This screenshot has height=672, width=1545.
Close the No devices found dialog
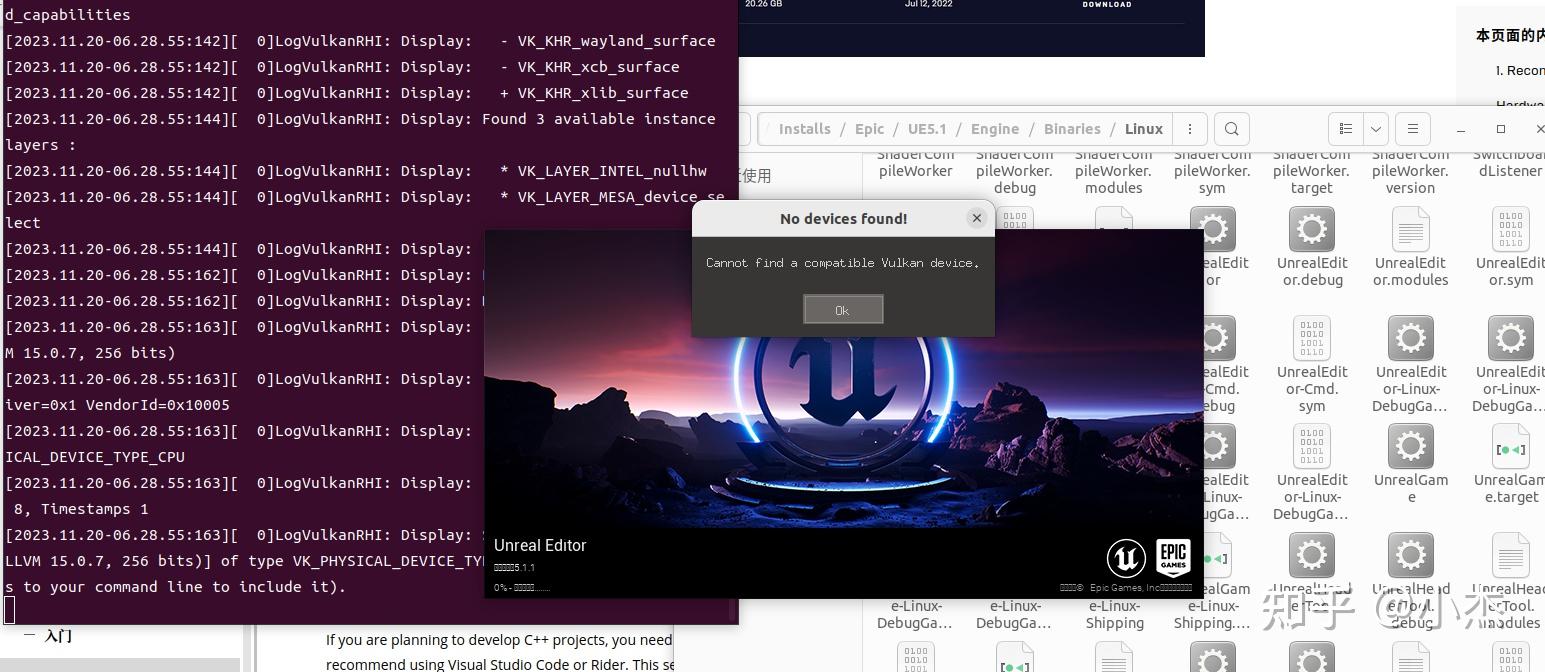click(x=977, y=217)
